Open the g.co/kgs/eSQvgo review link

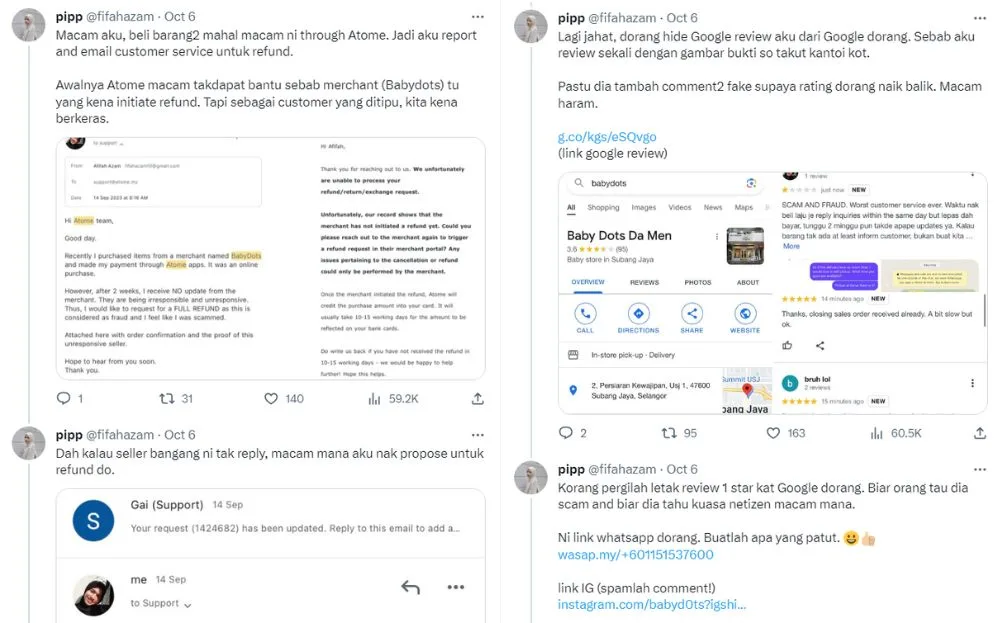[607, 136]
